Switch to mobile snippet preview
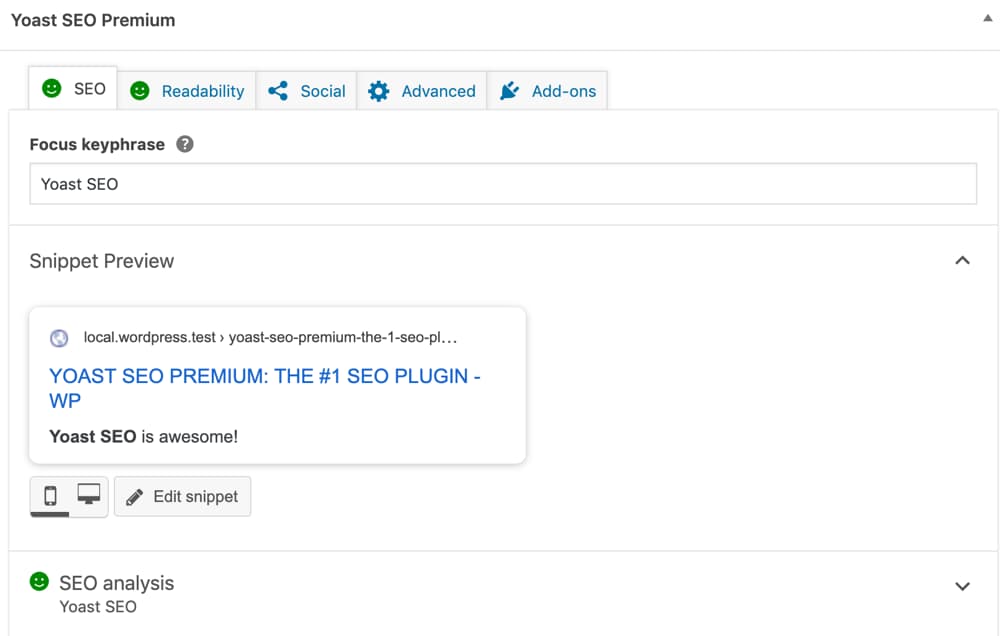Viewport: 1000px width, 636px height. point(50,495)
